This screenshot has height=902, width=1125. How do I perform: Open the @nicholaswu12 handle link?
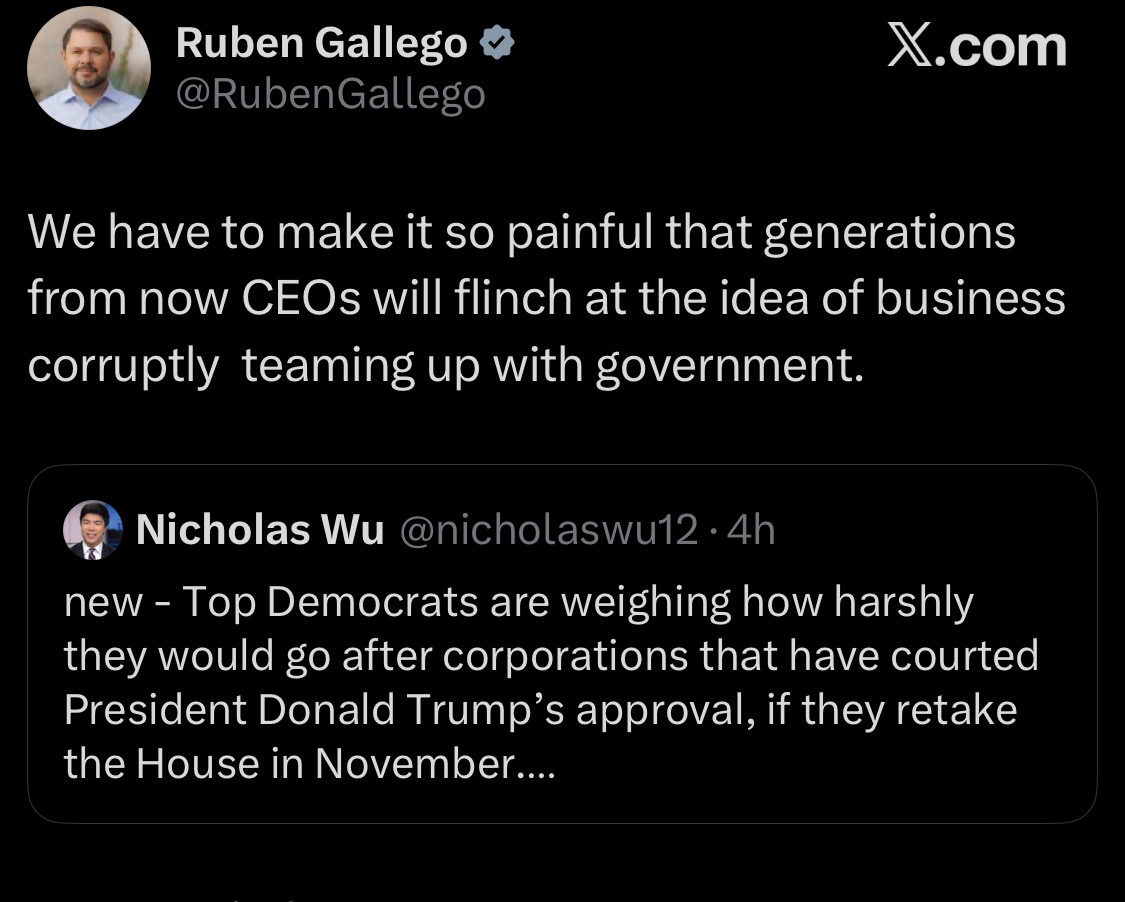[549, 530]
